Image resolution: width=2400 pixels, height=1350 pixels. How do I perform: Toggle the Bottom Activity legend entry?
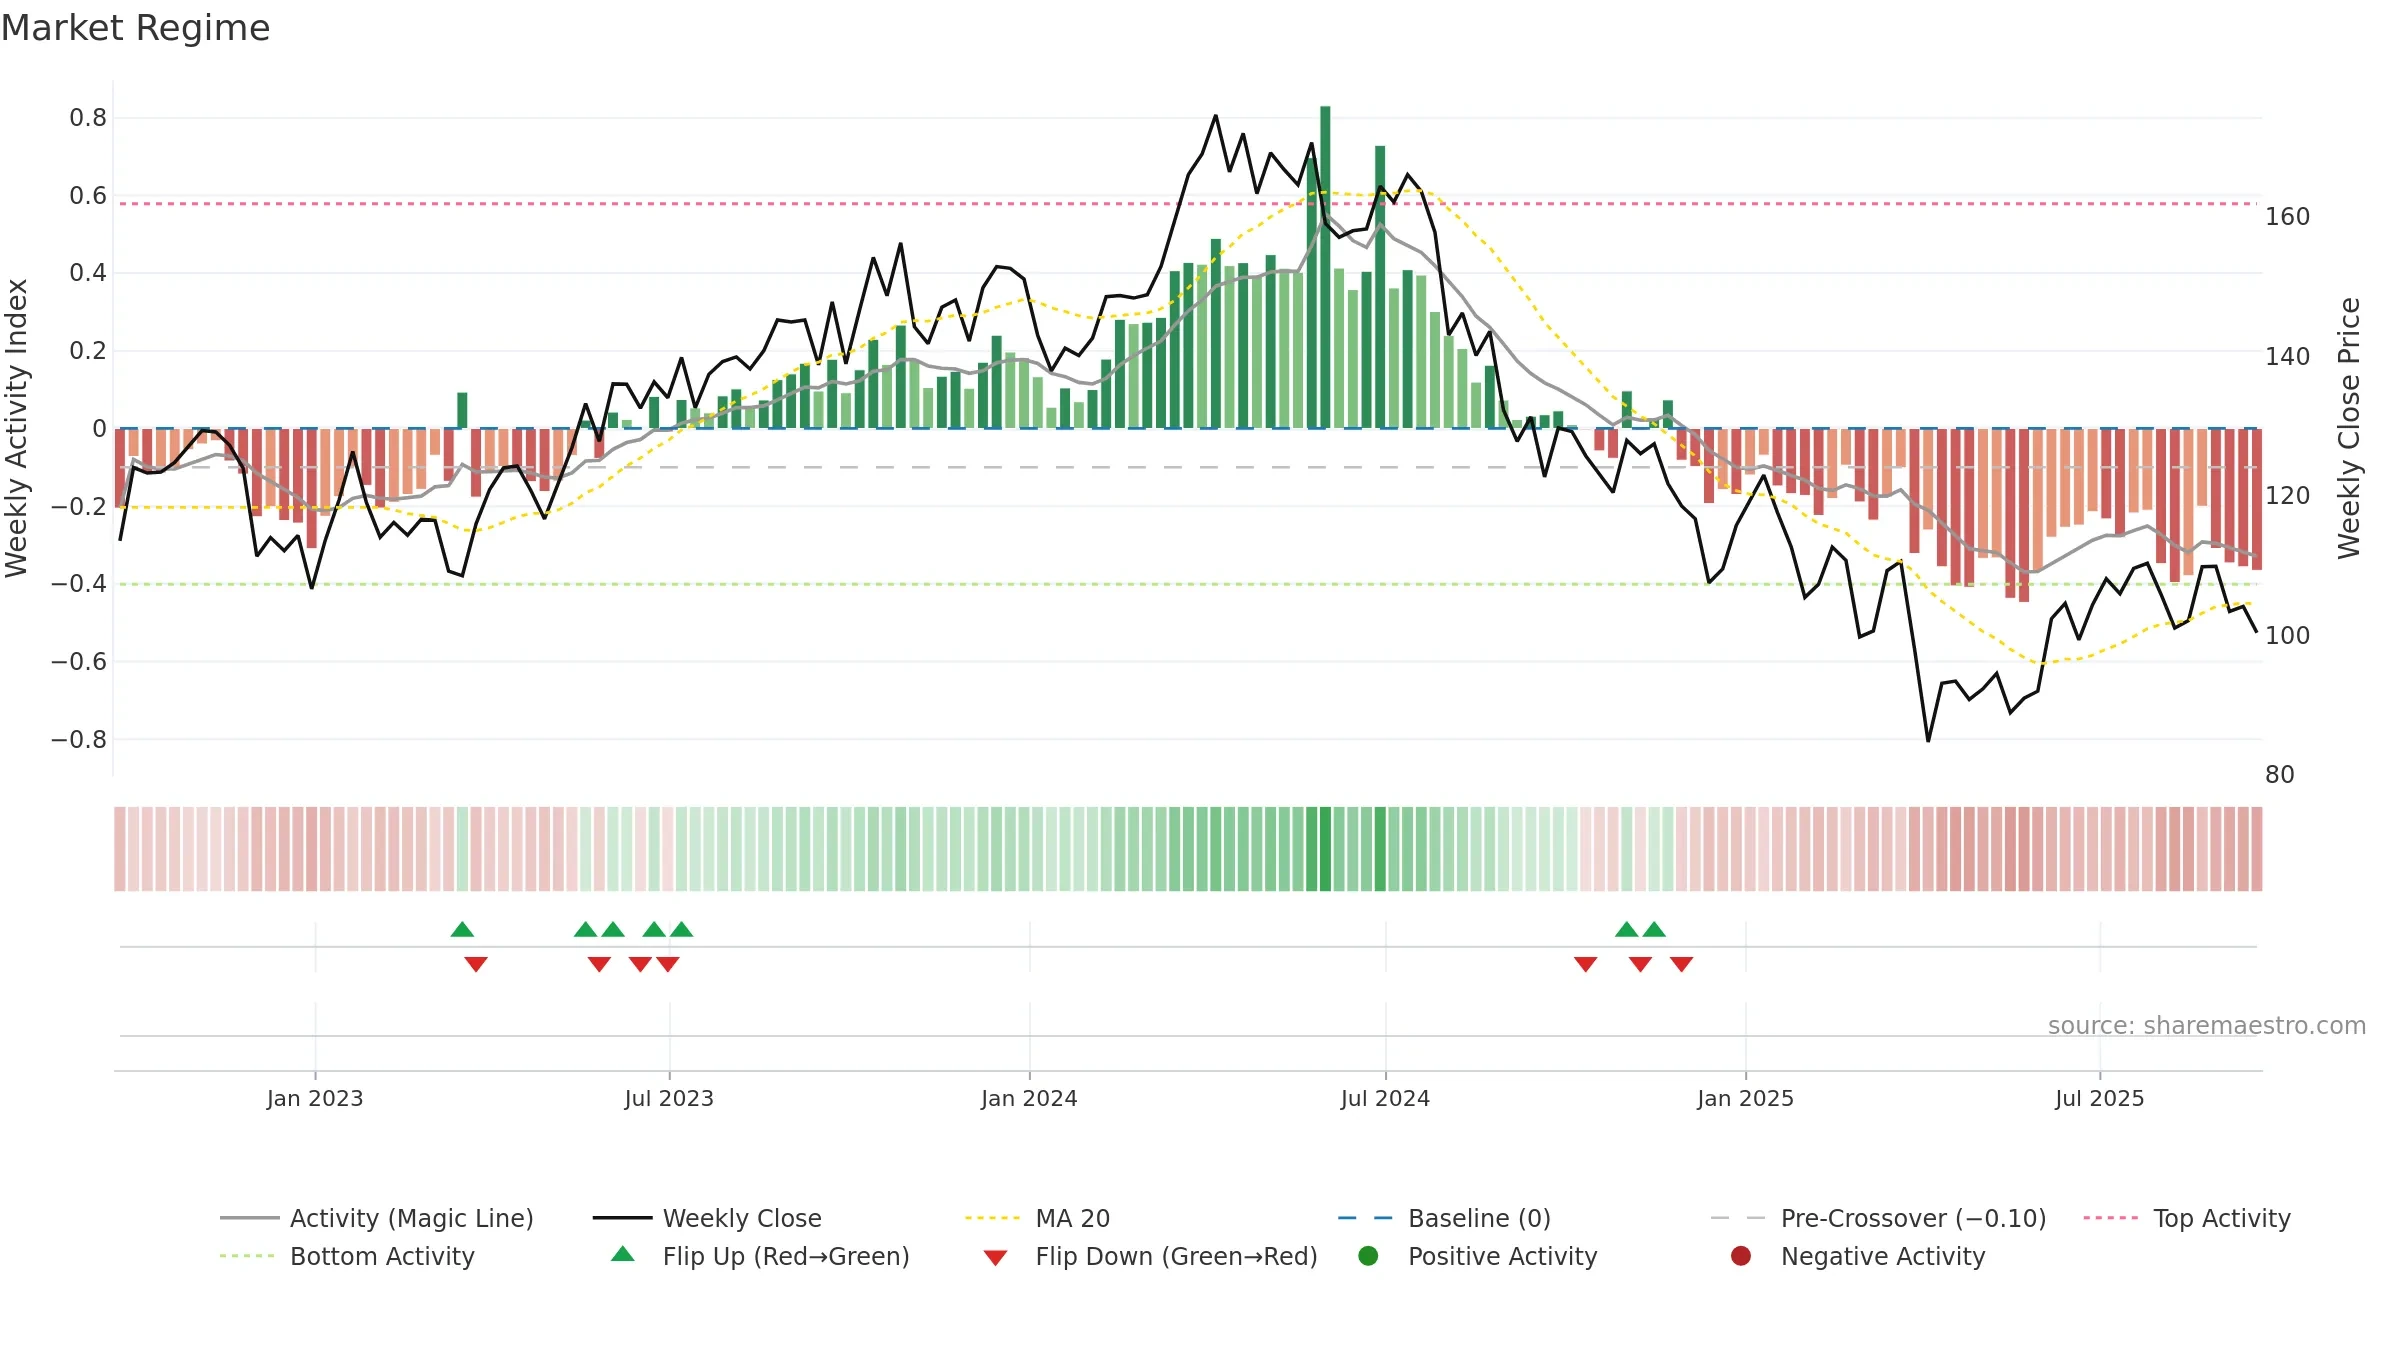click(348, 1256)
